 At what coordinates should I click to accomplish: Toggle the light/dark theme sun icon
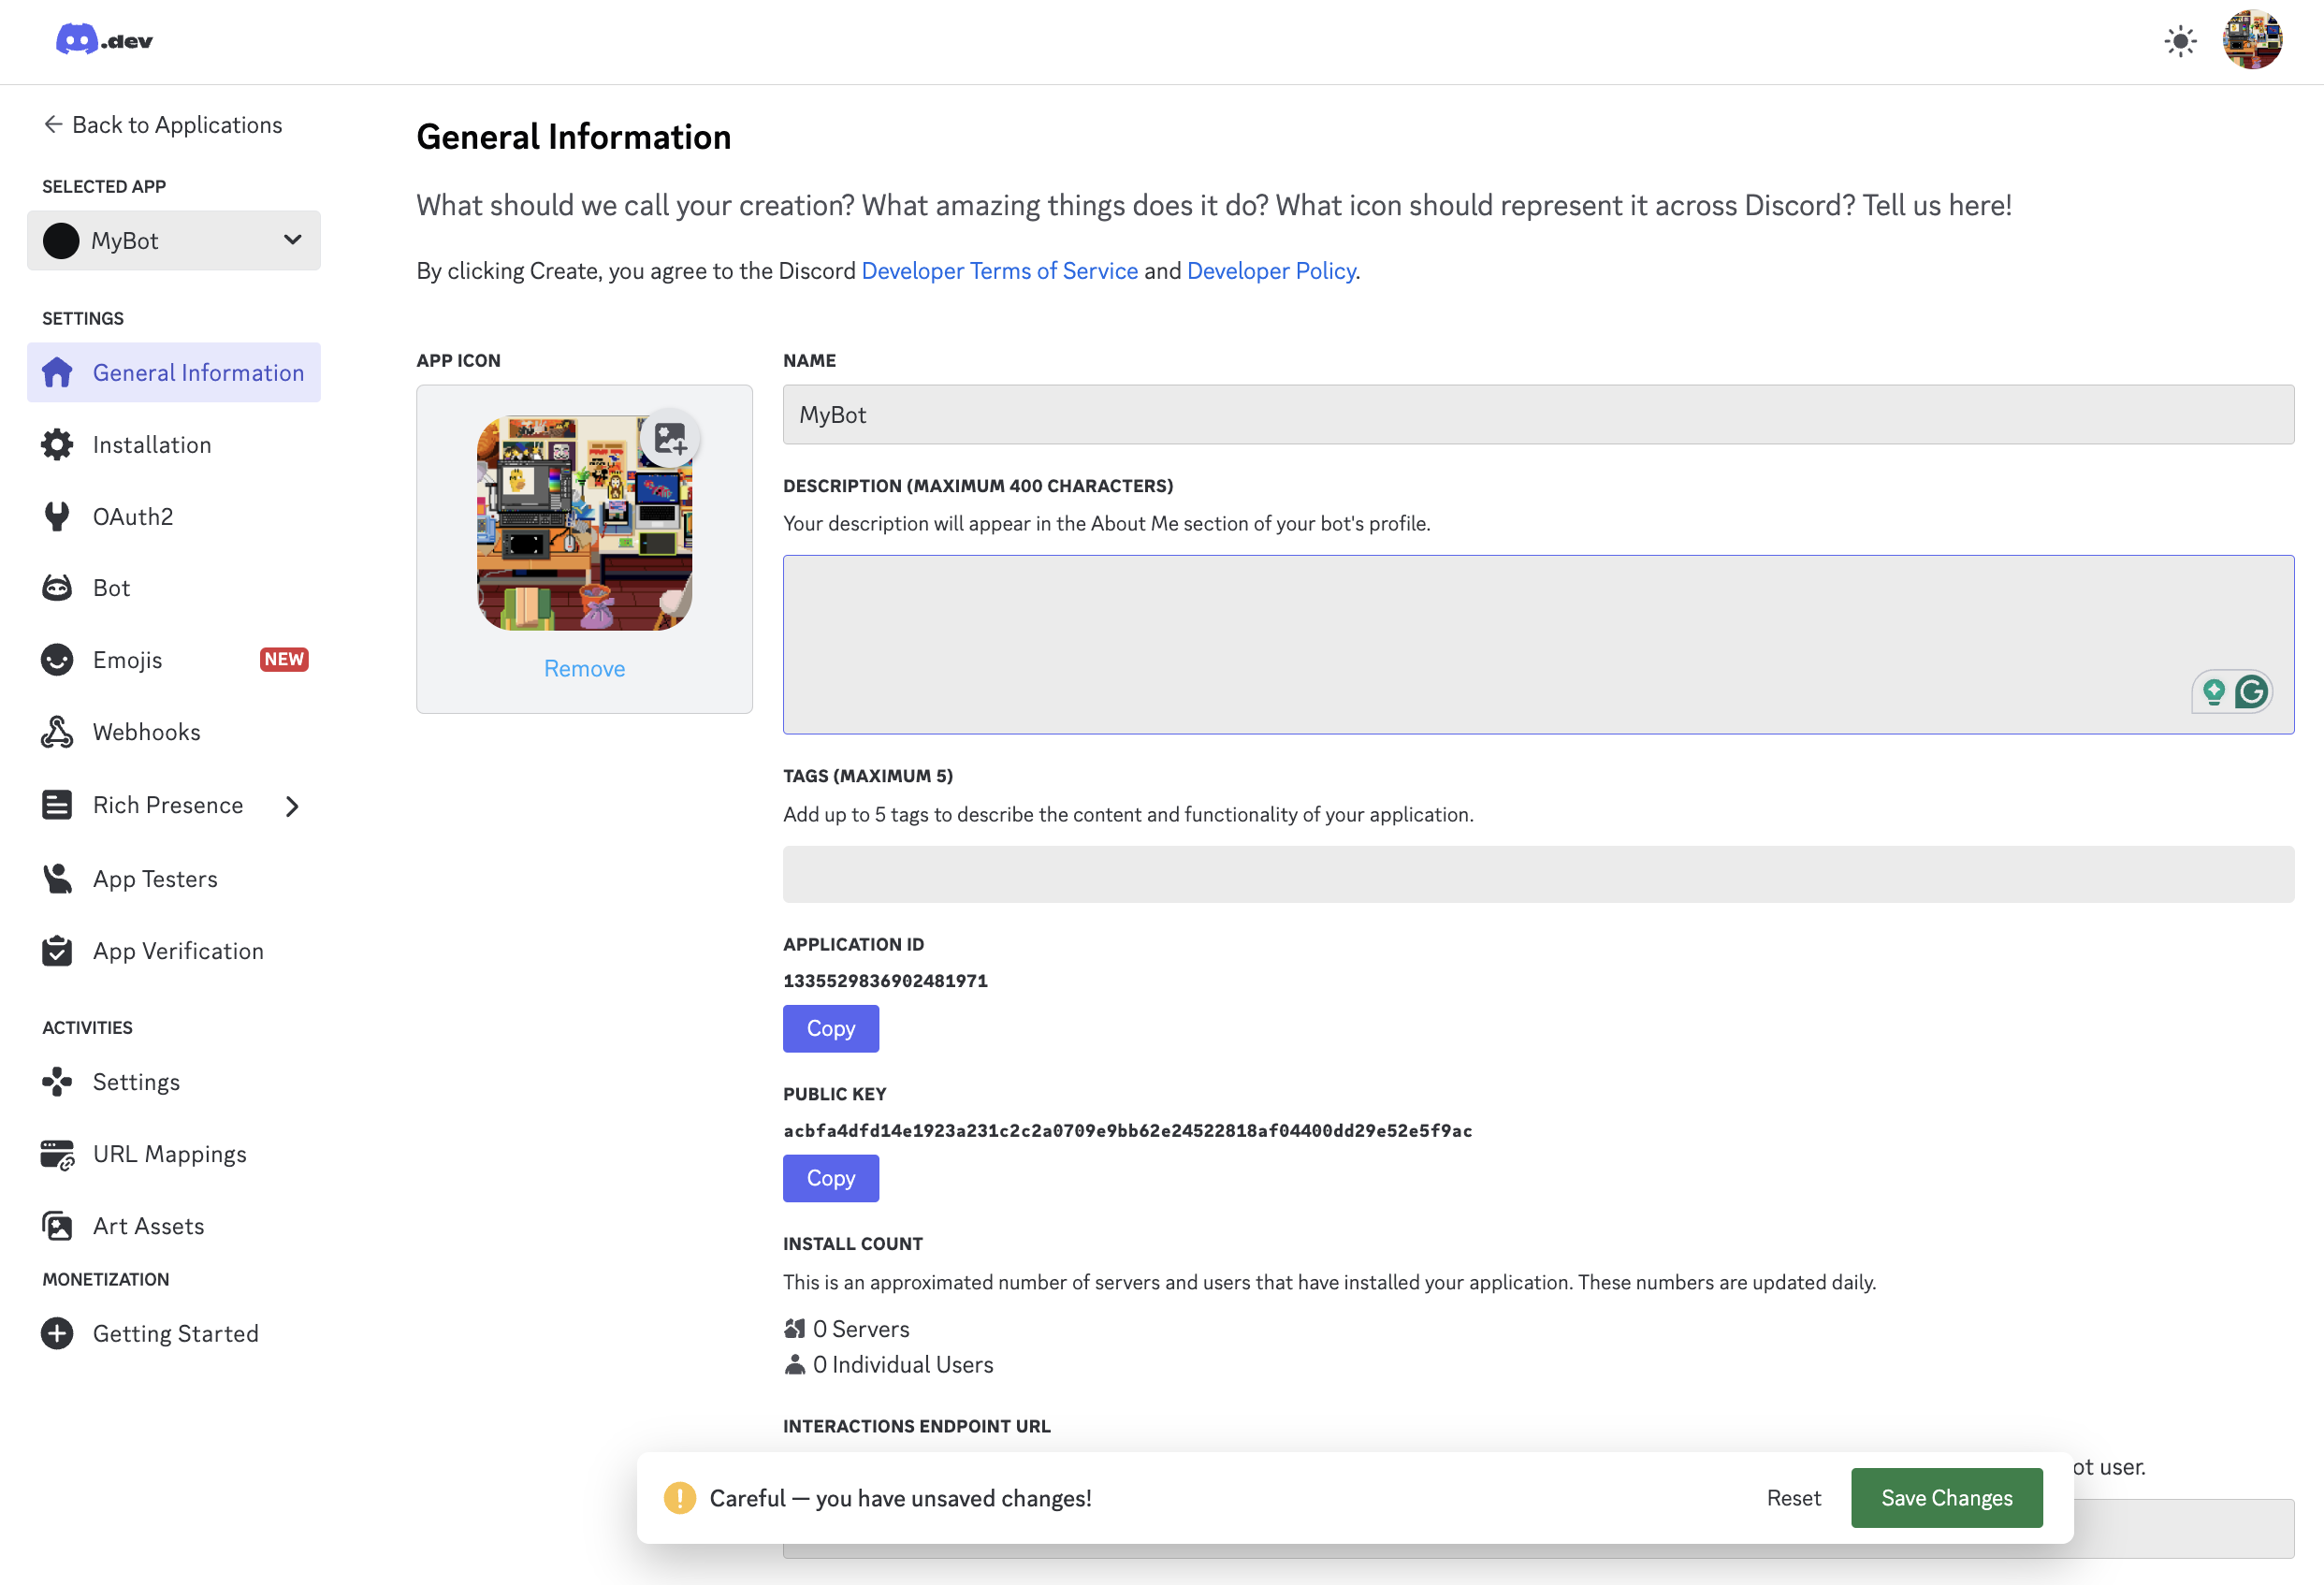(x=2179, y=41)
